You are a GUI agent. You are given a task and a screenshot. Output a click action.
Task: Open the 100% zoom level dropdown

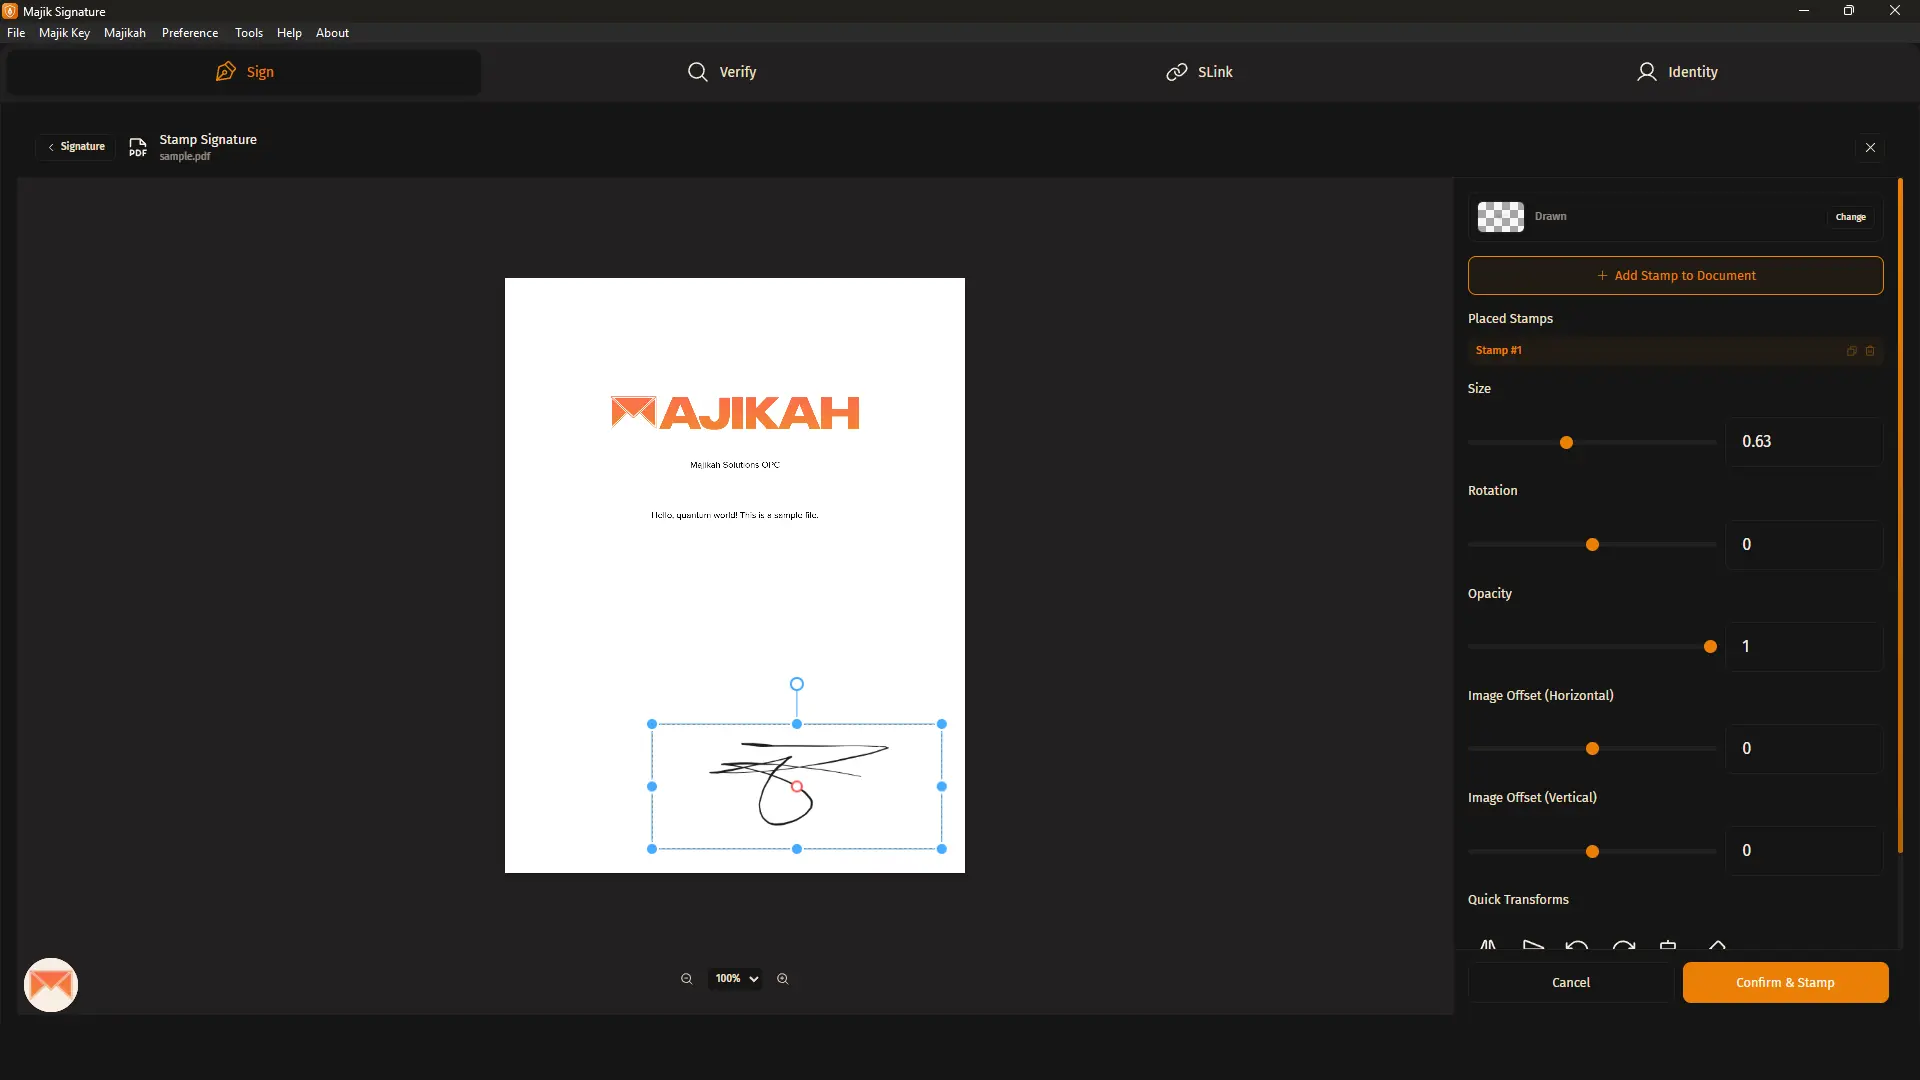pyautogui.click(x=736, y=979)
